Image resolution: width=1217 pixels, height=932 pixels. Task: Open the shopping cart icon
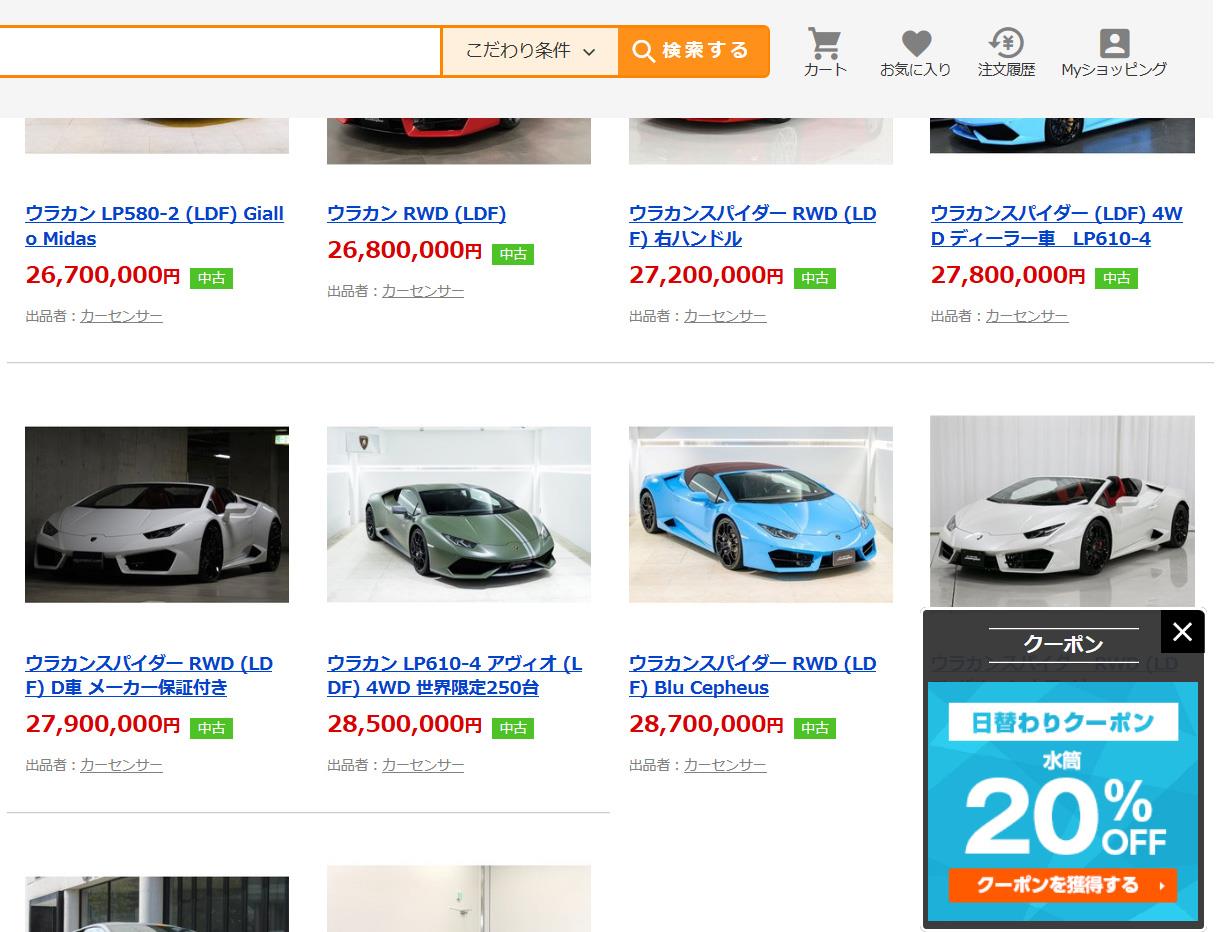pyautogui.click(x=825, y=52)
